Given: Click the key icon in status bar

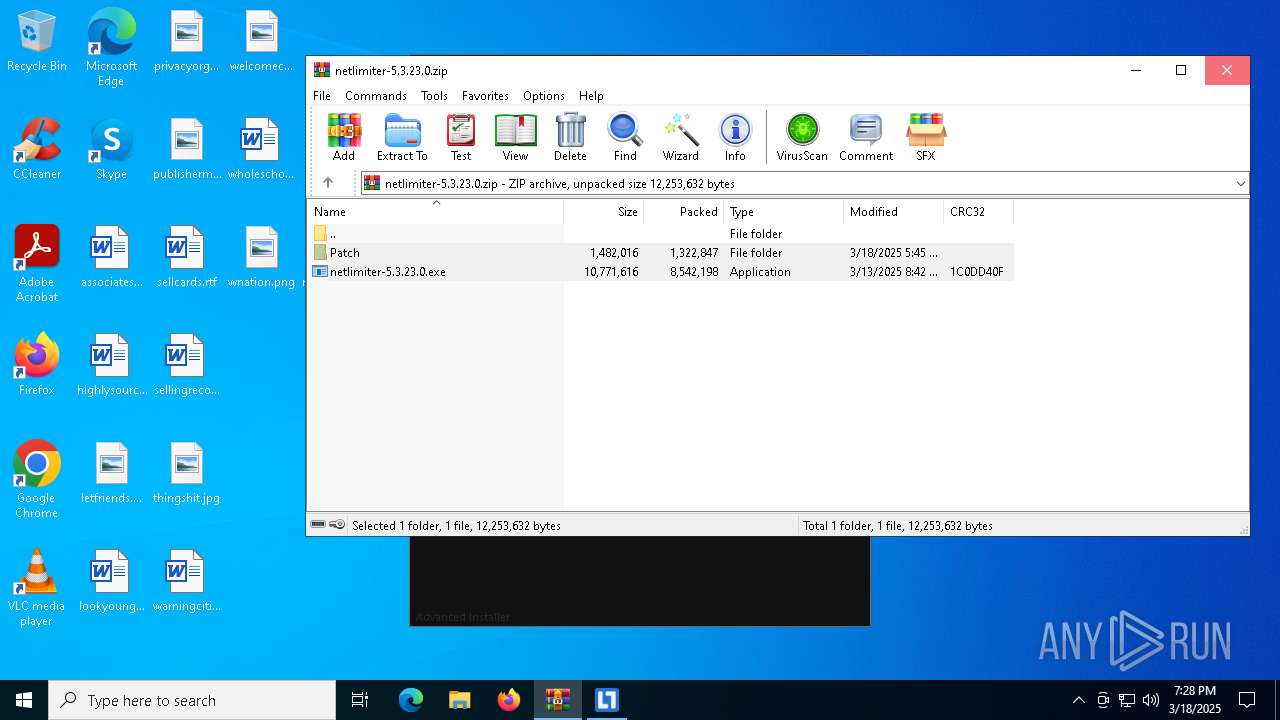Looking at the screenshot, I should coord(337,525).
